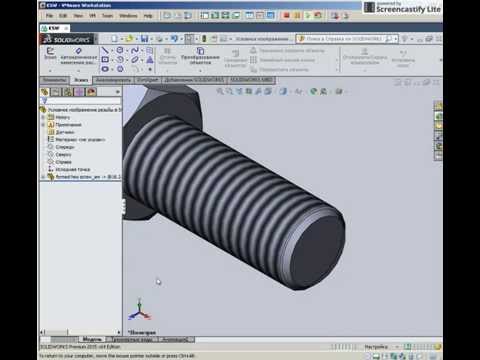The height and width of the screenshot is (360, 480).
Task: Select the Line sketch tool
Action: tap(105, 50)
